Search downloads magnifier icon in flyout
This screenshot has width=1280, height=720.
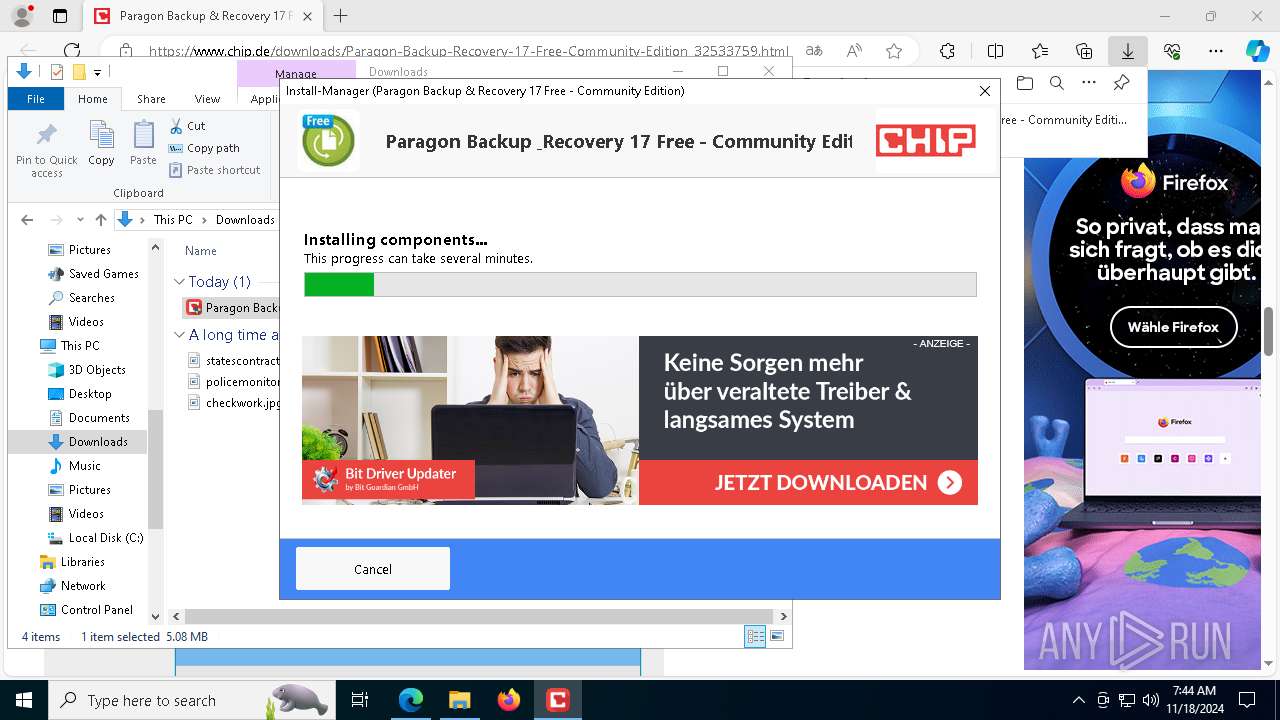coord(1056,83)
